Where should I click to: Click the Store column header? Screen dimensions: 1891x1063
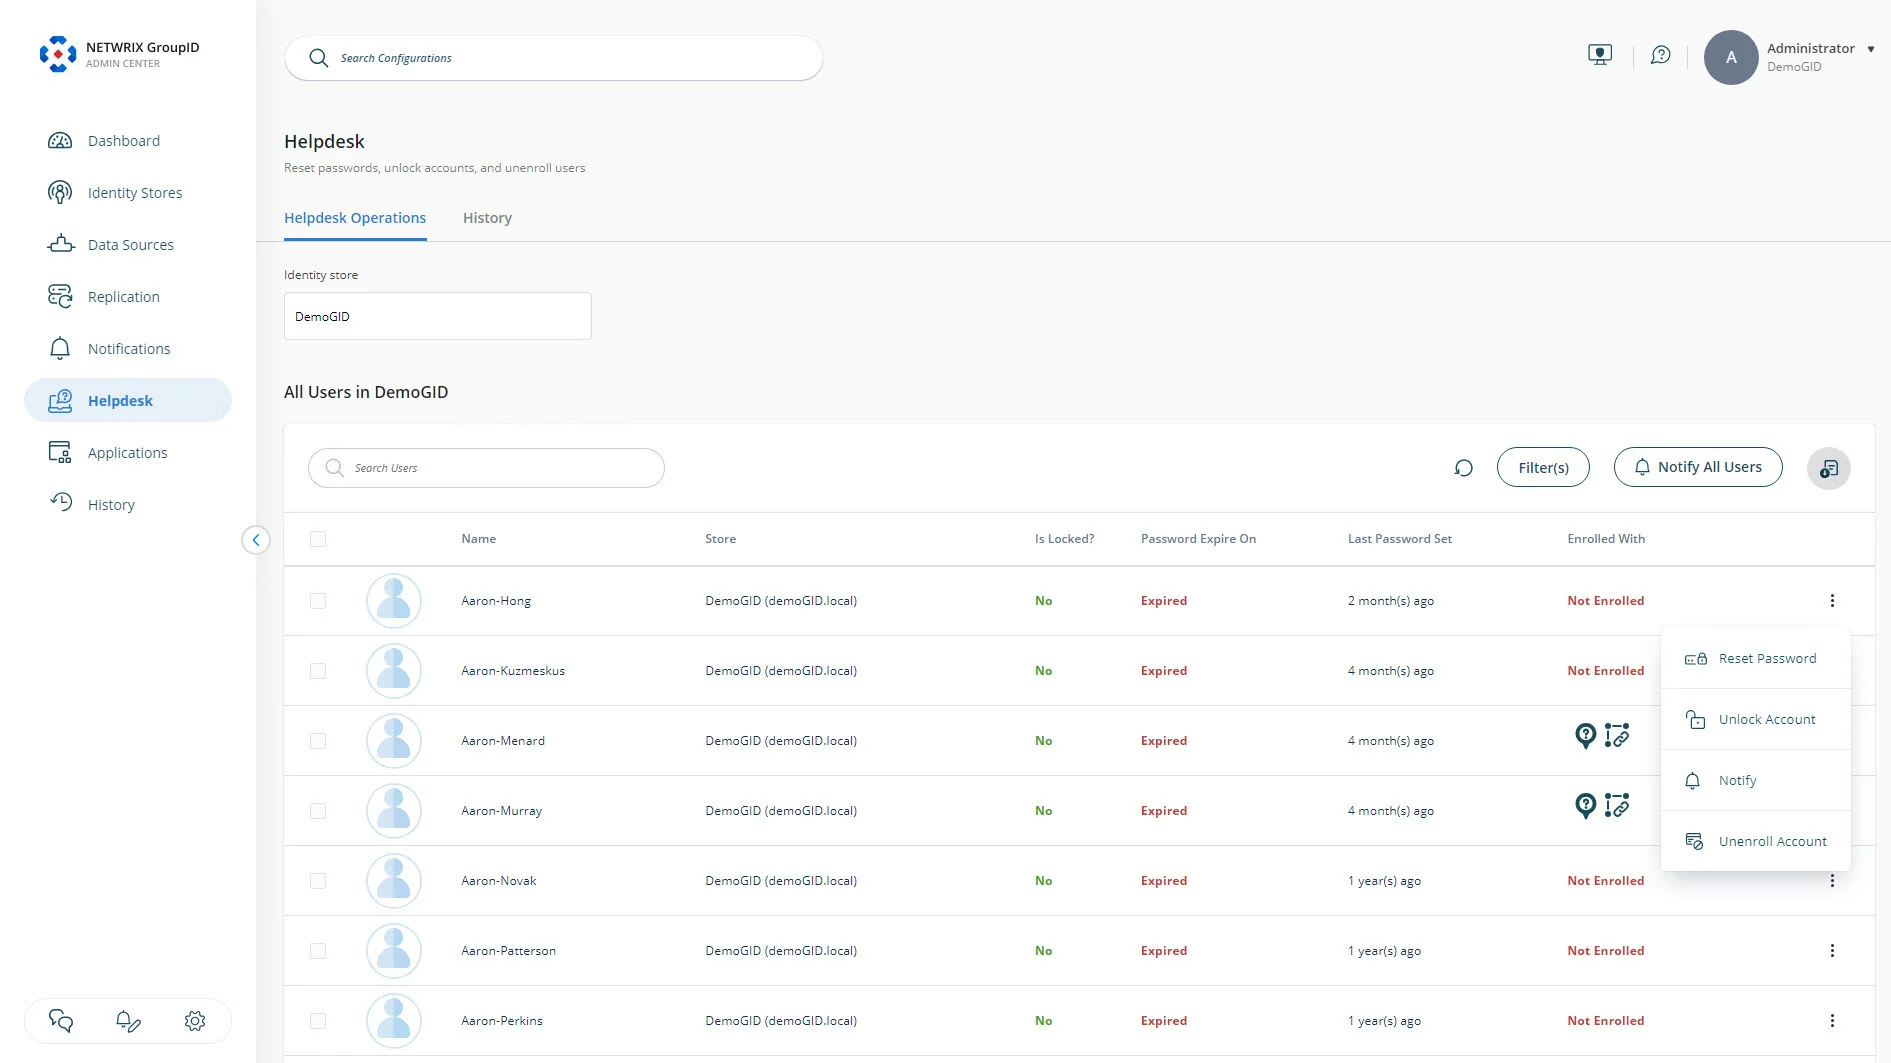pos(720,539)
